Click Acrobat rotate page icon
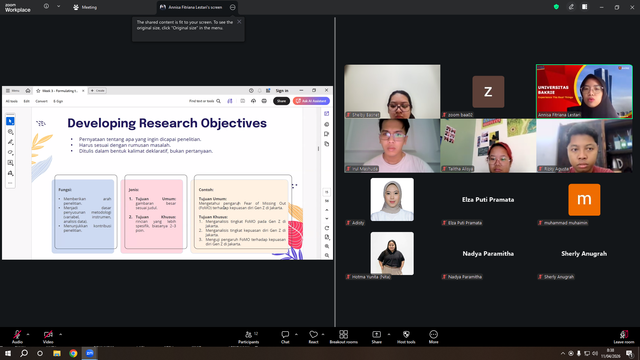640x360 pixels. 327,228
